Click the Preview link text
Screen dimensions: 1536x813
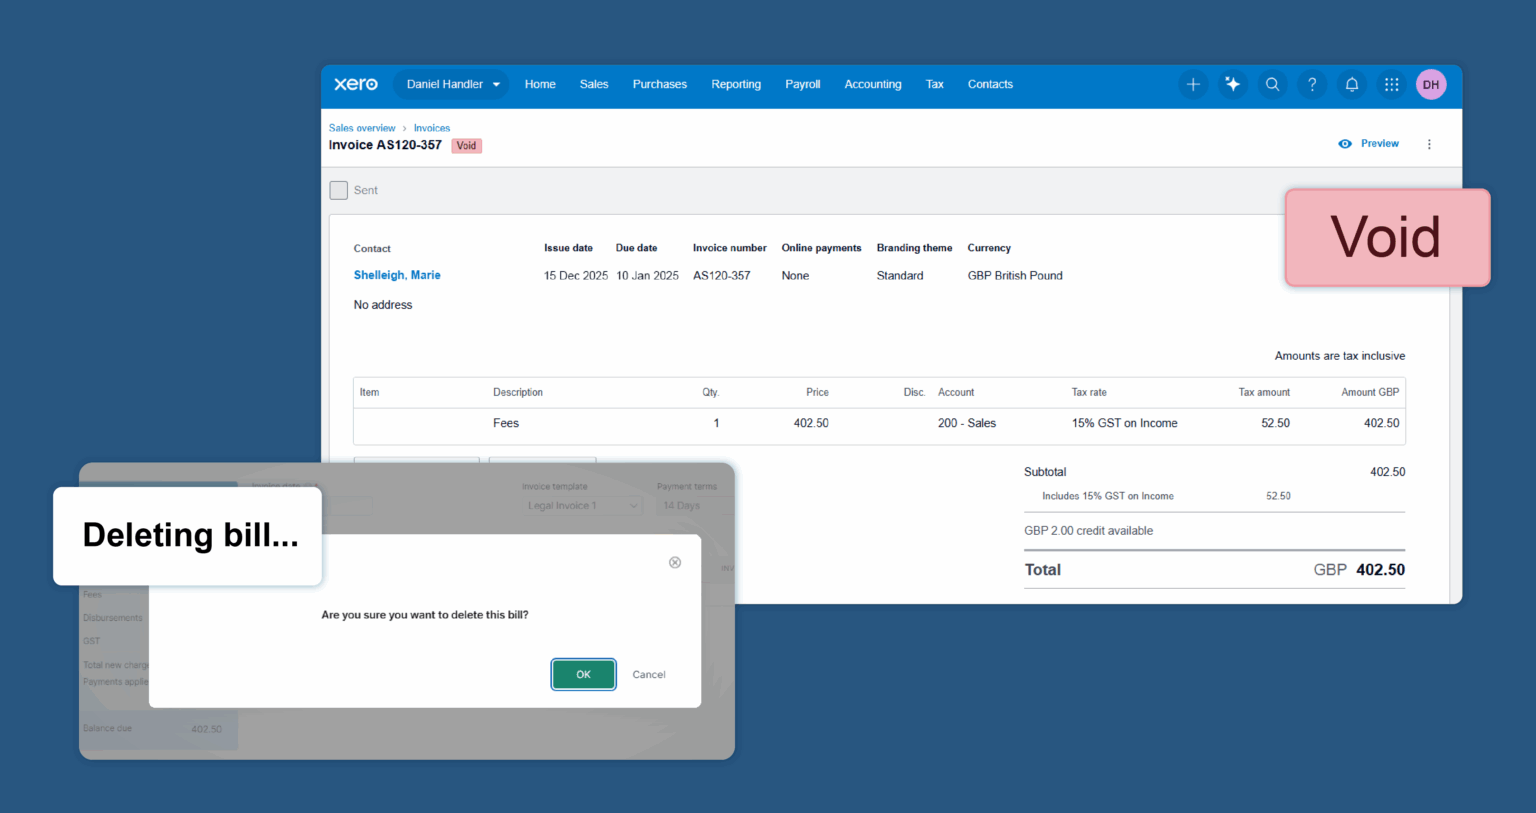click(x=1380, y=144)
